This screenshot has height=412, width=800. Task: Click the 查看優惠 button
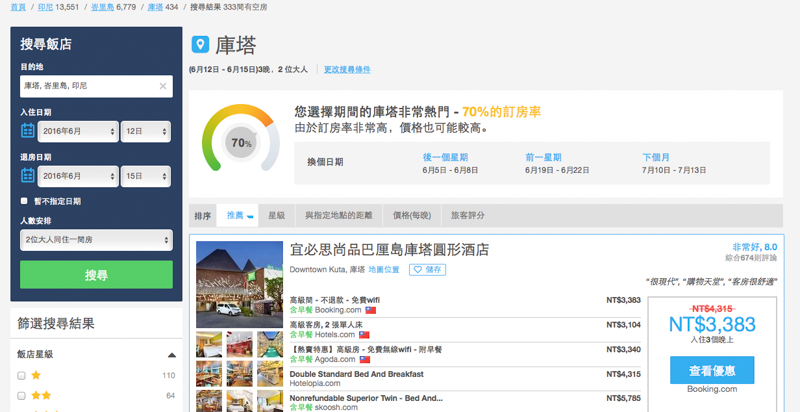click(712, 370)
